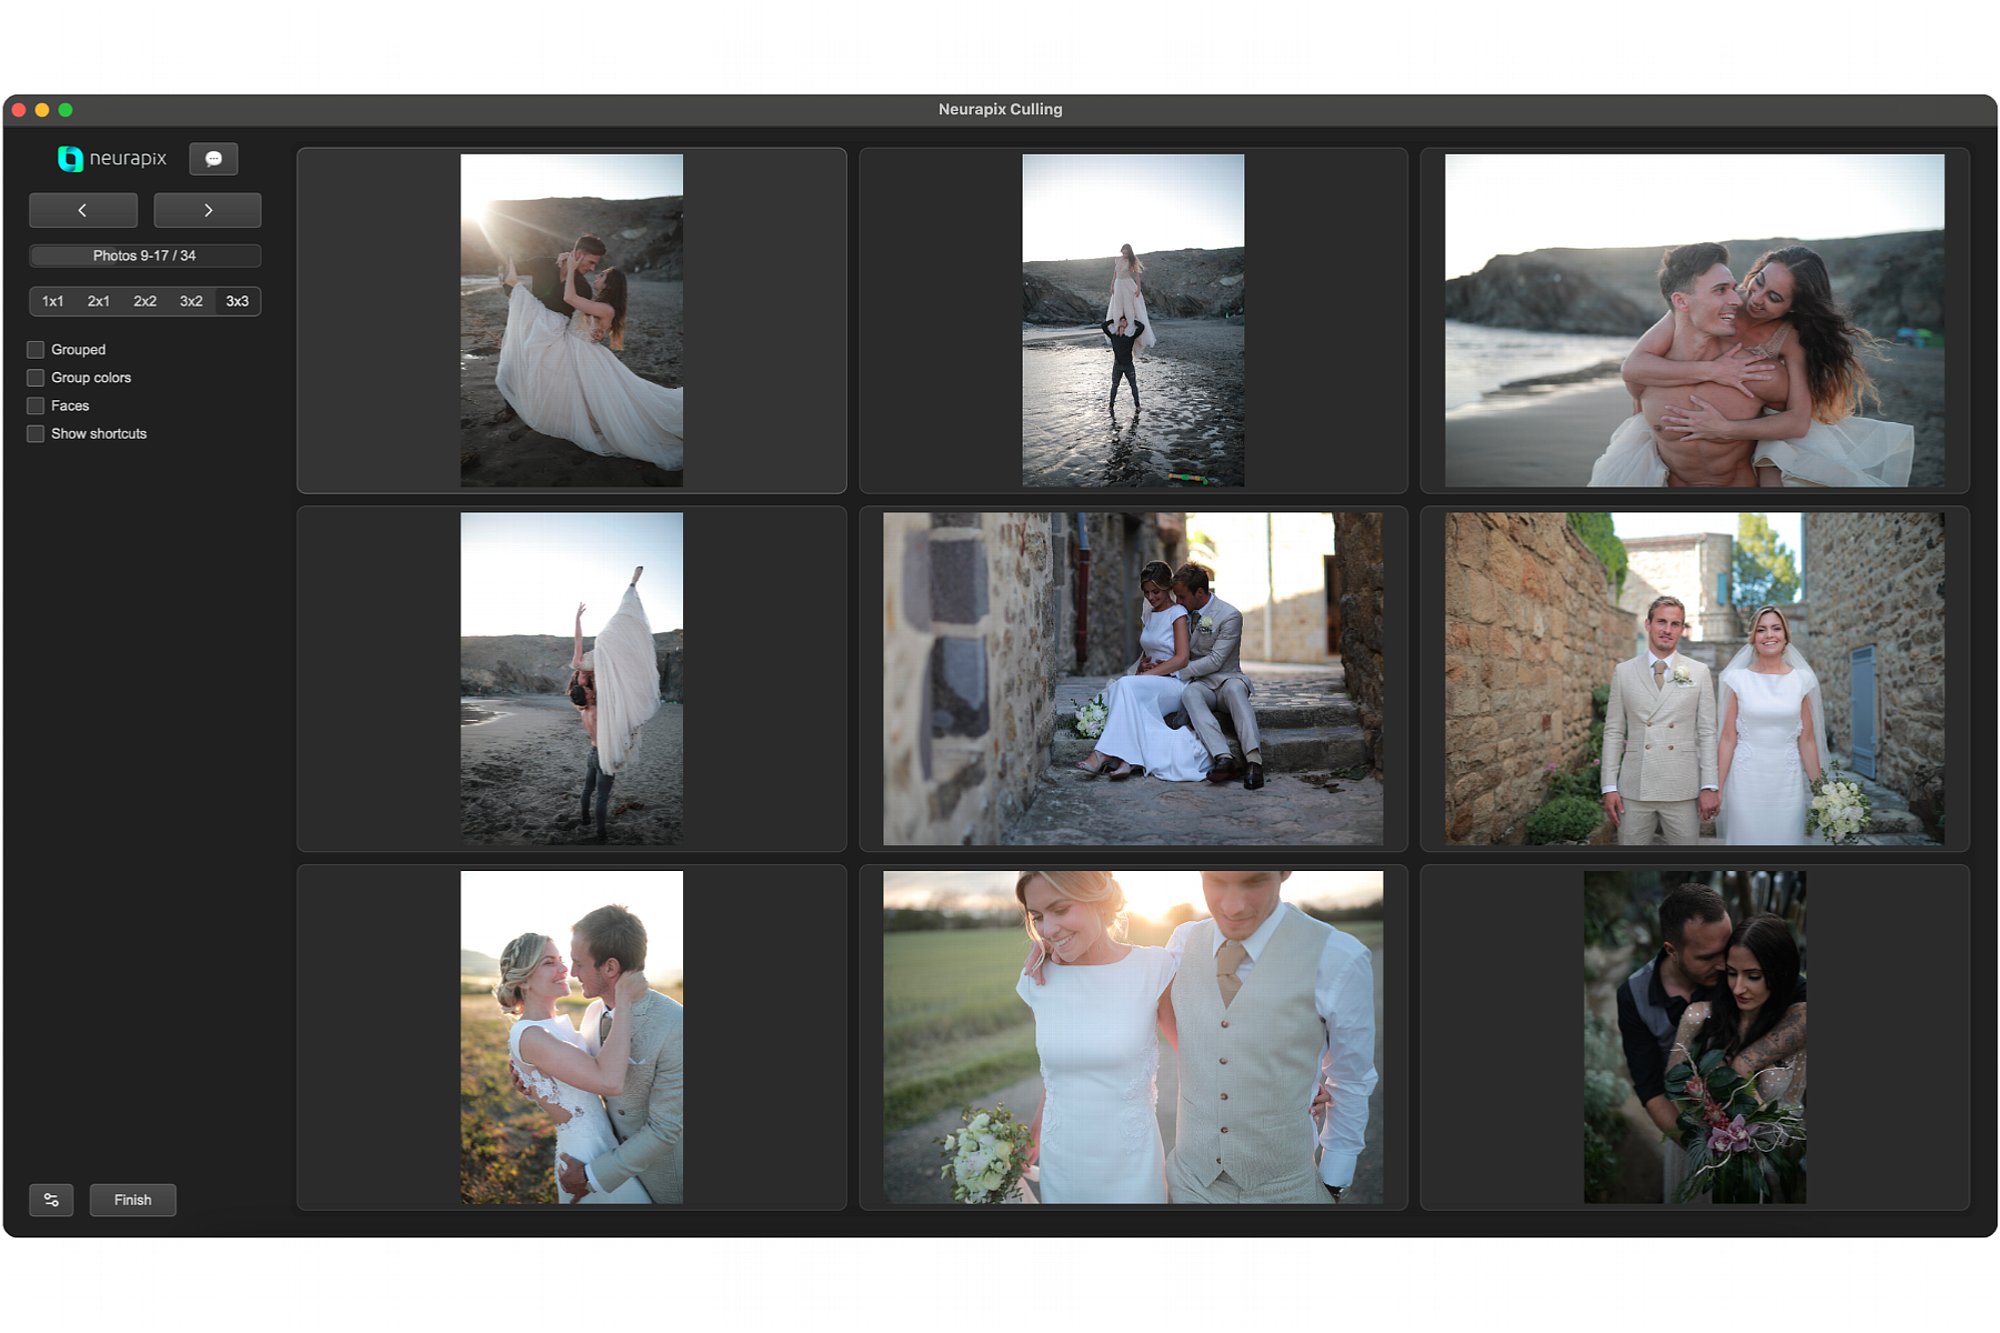Enable the Grouped checkbox

coord(36,350)
